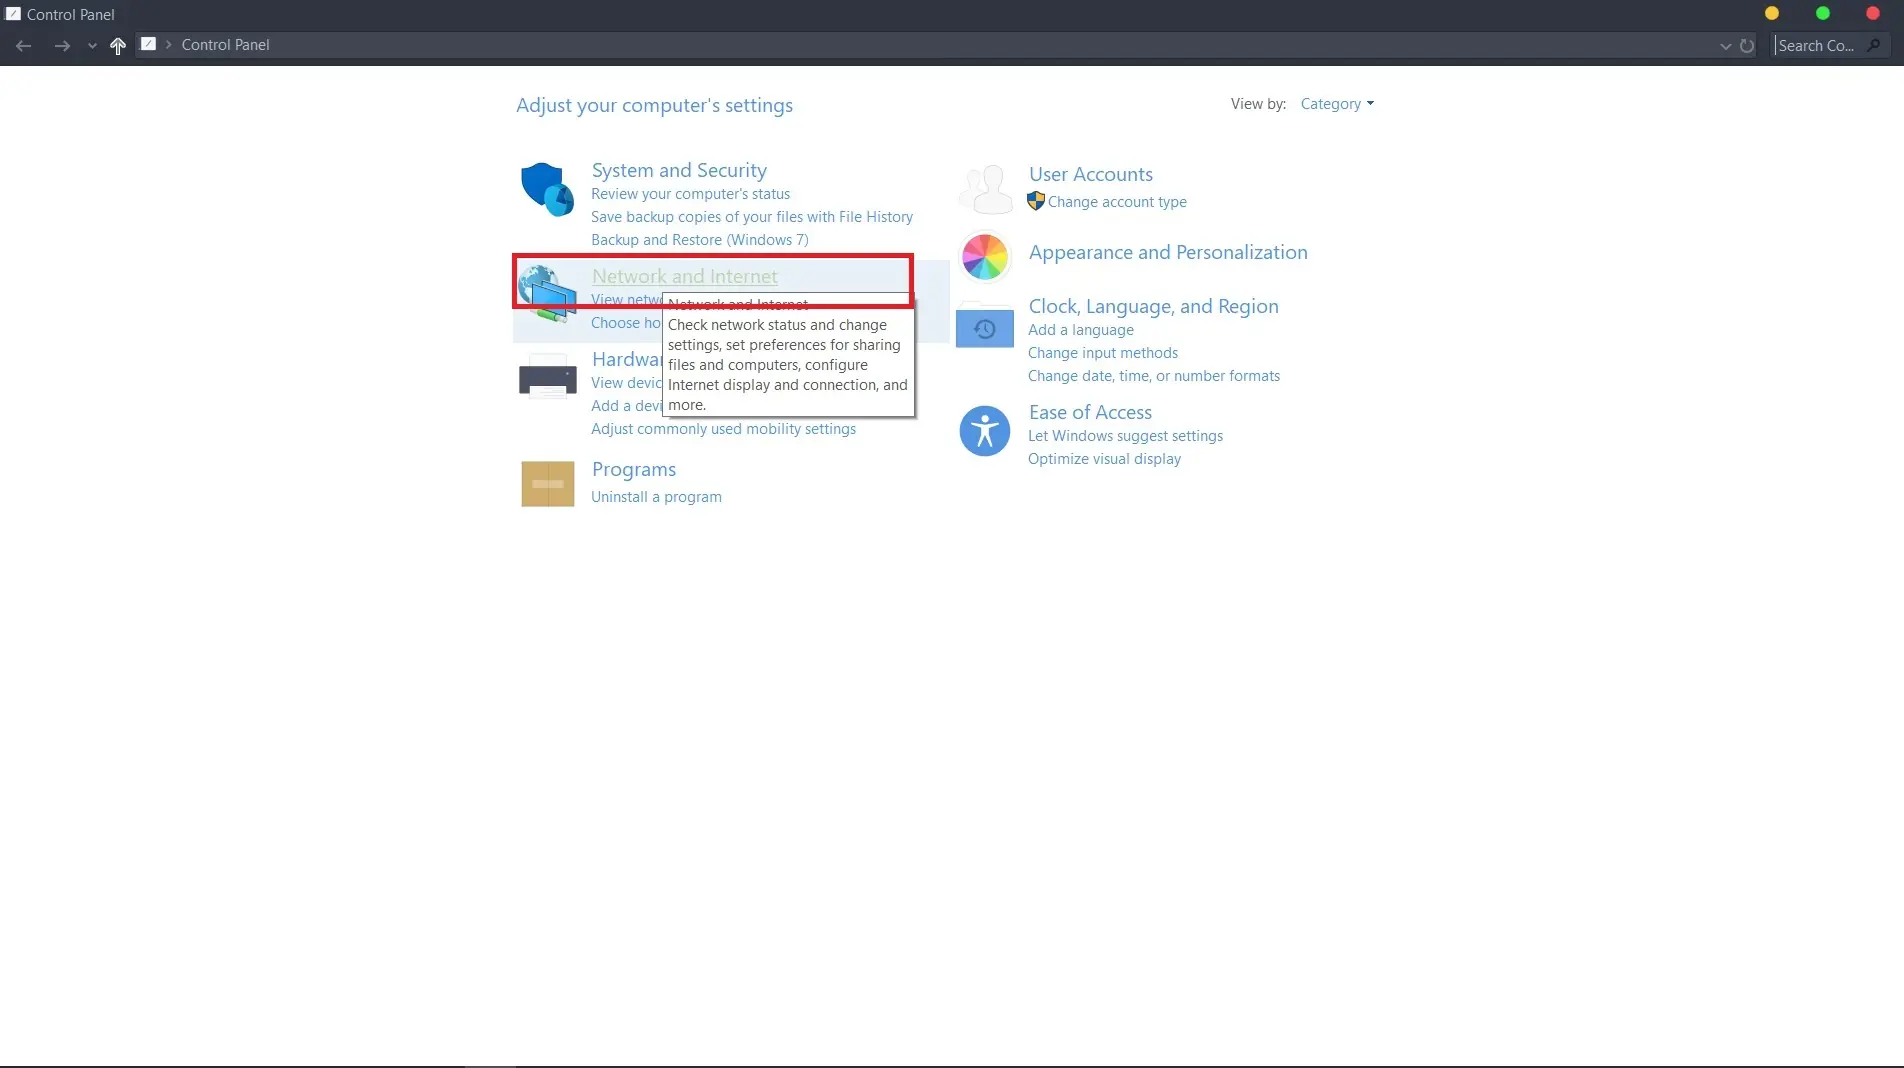Viewport: 1904px width, 1068px height.
Task: Open the Appearance and Personalization color wheel icon
Action: pyautogui.click(x=985, y=257)
